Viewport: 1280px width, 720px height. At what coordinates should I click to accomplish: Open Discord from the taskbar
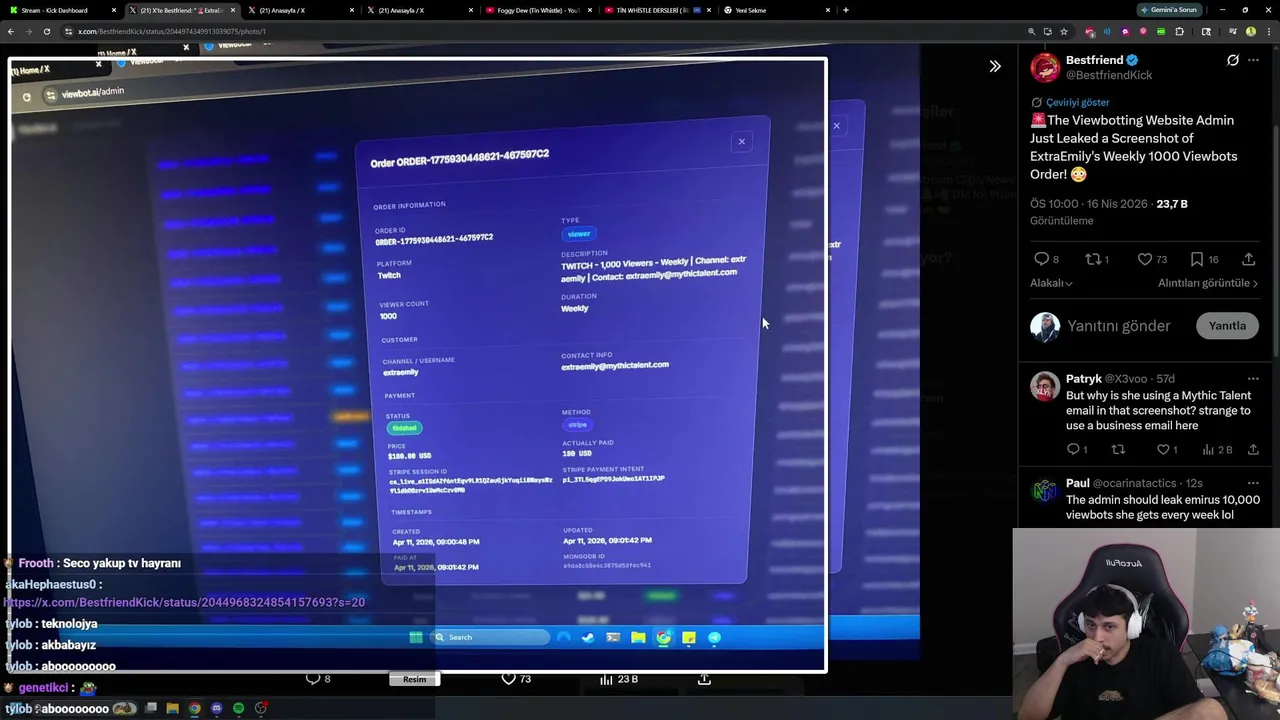(x=217, y=708)
